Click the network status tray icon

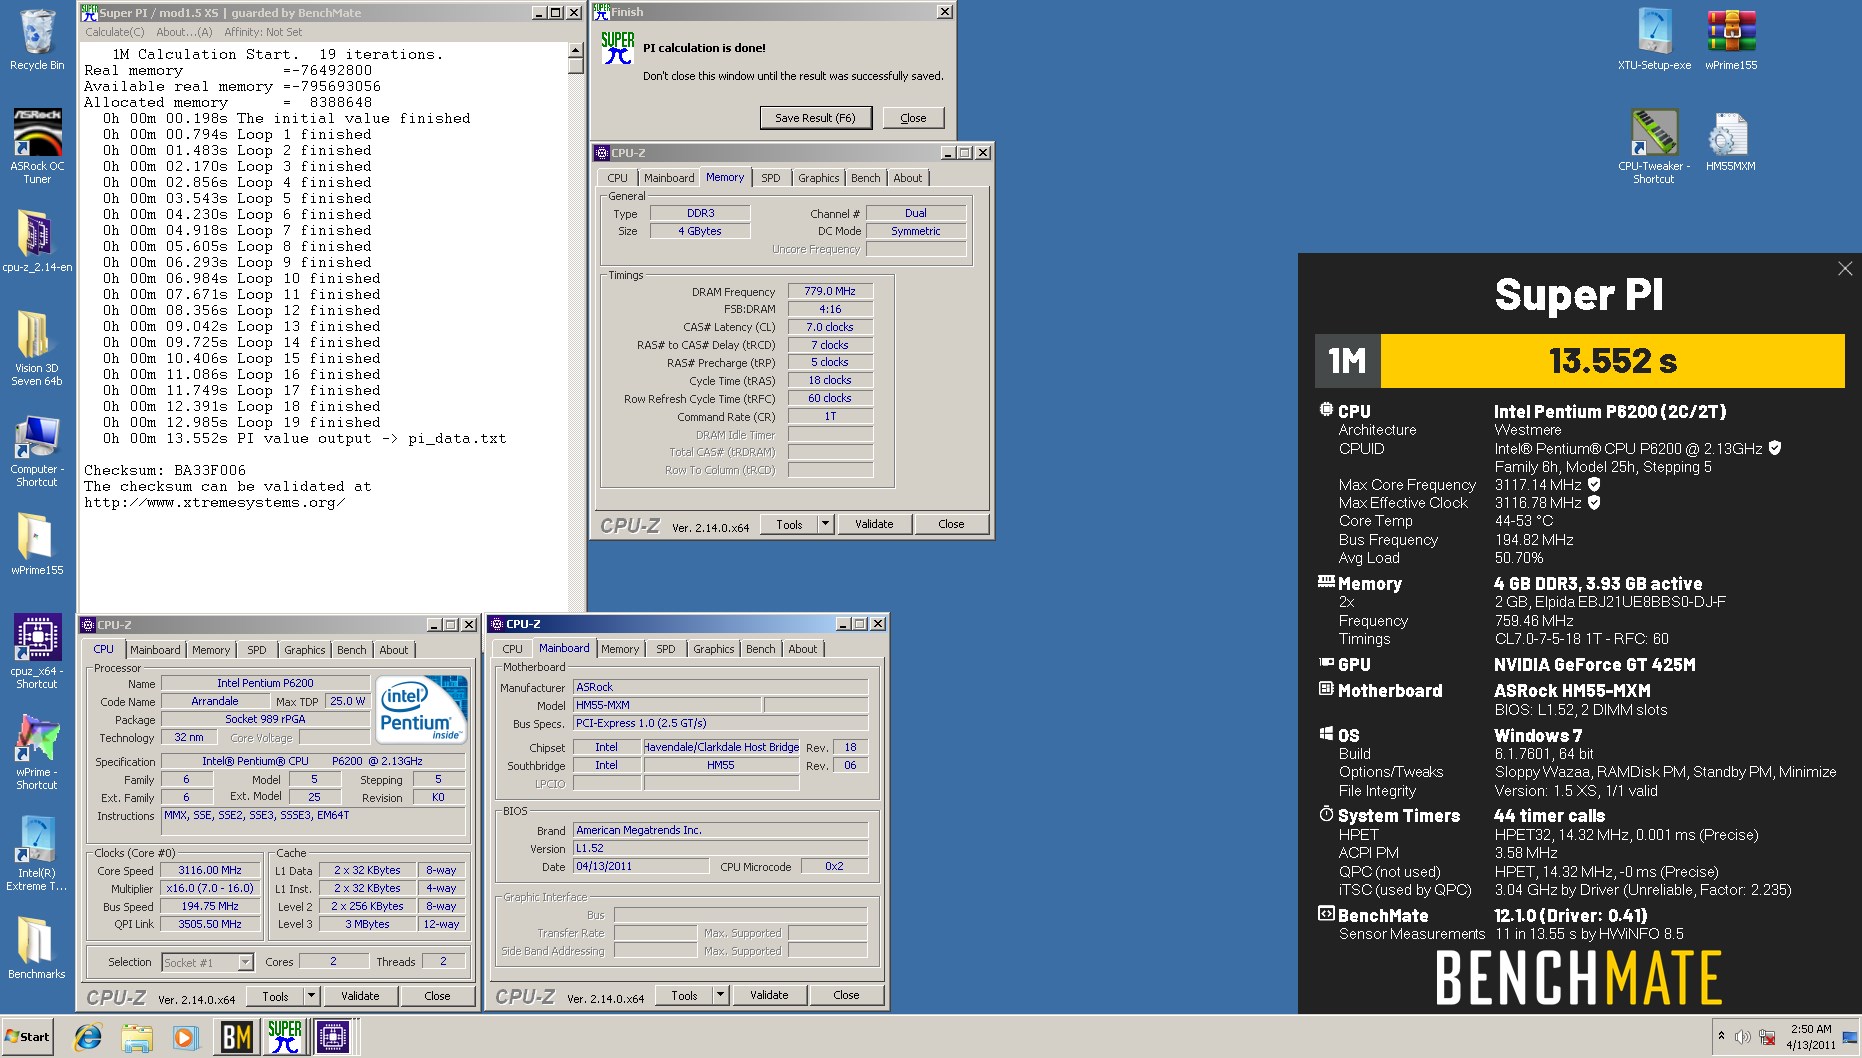click(x=1767, y=1037)
